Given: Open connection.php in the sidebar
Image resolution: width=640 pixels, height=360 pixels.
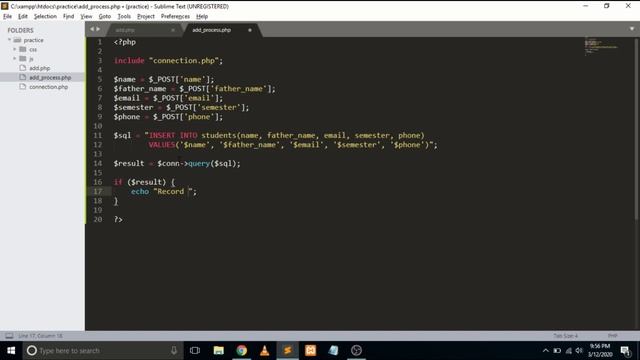Looking at the screenshot, I should pos(49,87).
